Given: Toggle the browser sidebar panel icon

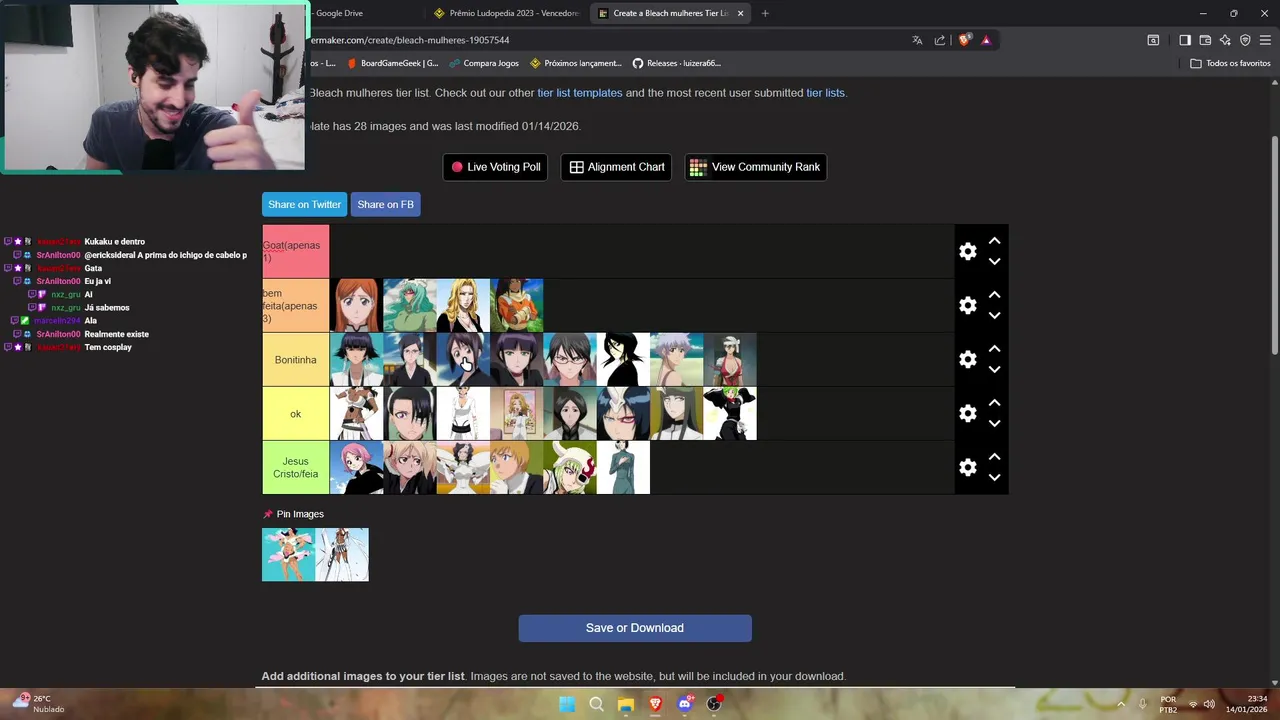Looking at the screenshot, I should tap(1185, 40).
